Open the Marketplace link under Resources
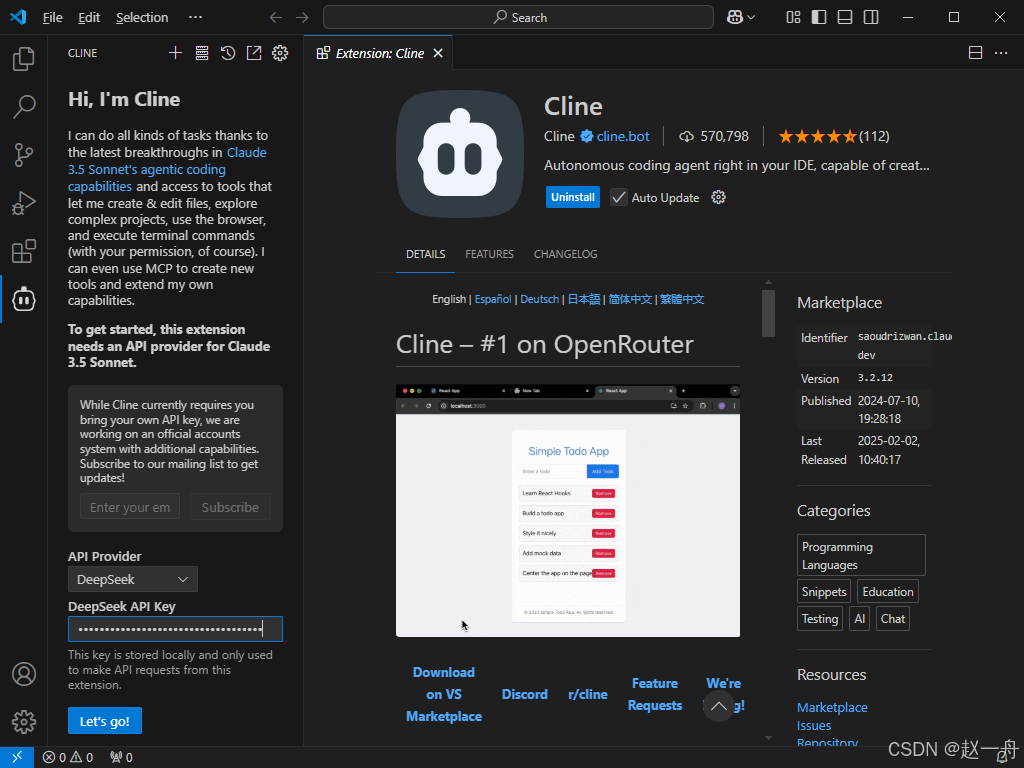This screenshot has width=1024, height=768. click(832, 707)
